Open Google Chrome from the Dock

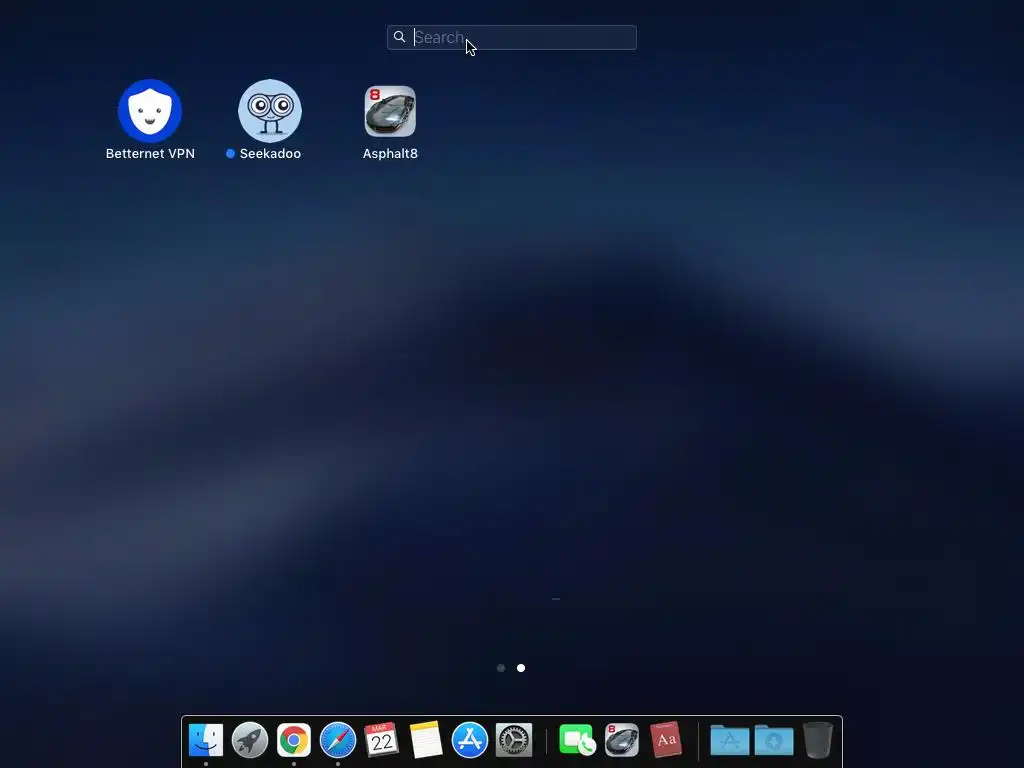coord(294,740)
